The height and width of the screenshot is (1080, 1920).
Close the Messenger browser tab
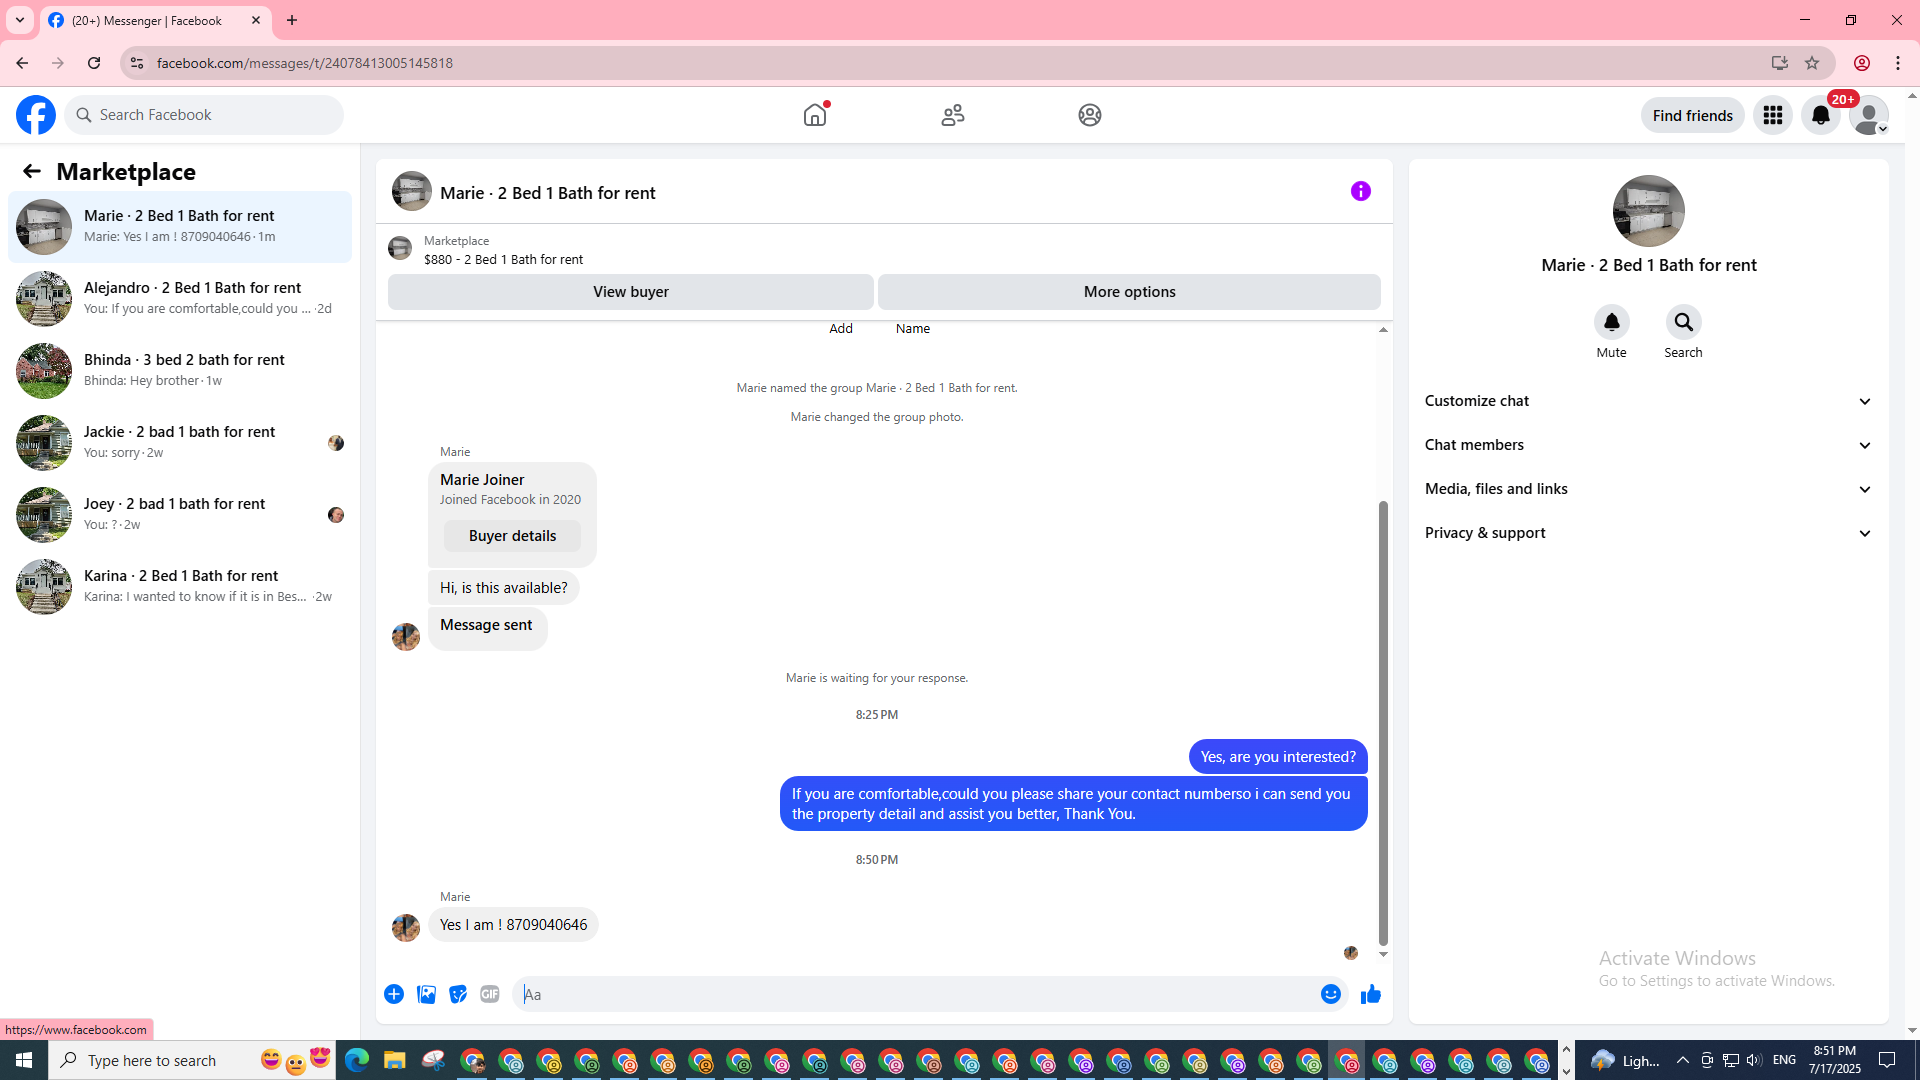click(x=256, y=20)
